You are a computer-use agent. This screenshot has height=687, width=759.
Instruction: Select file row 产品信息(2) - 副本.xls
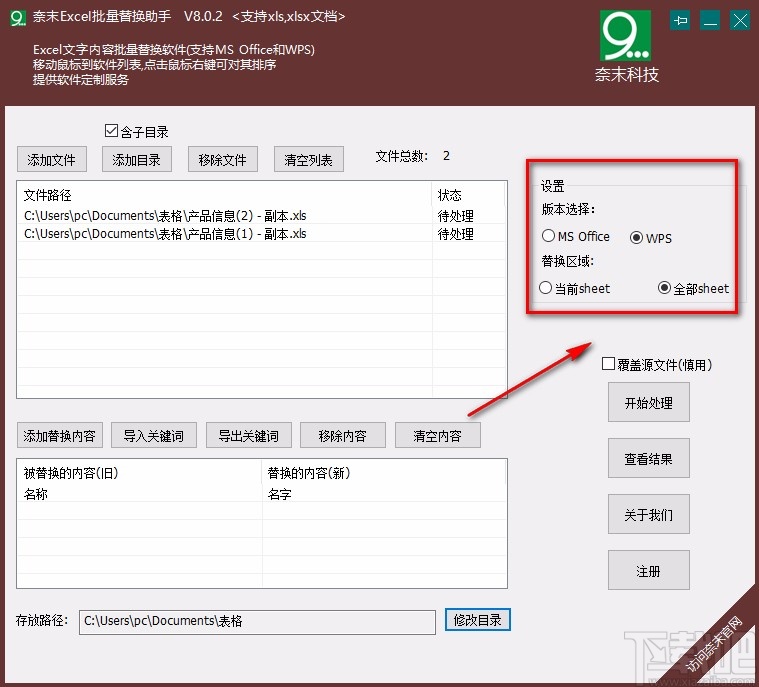[261, 215]
